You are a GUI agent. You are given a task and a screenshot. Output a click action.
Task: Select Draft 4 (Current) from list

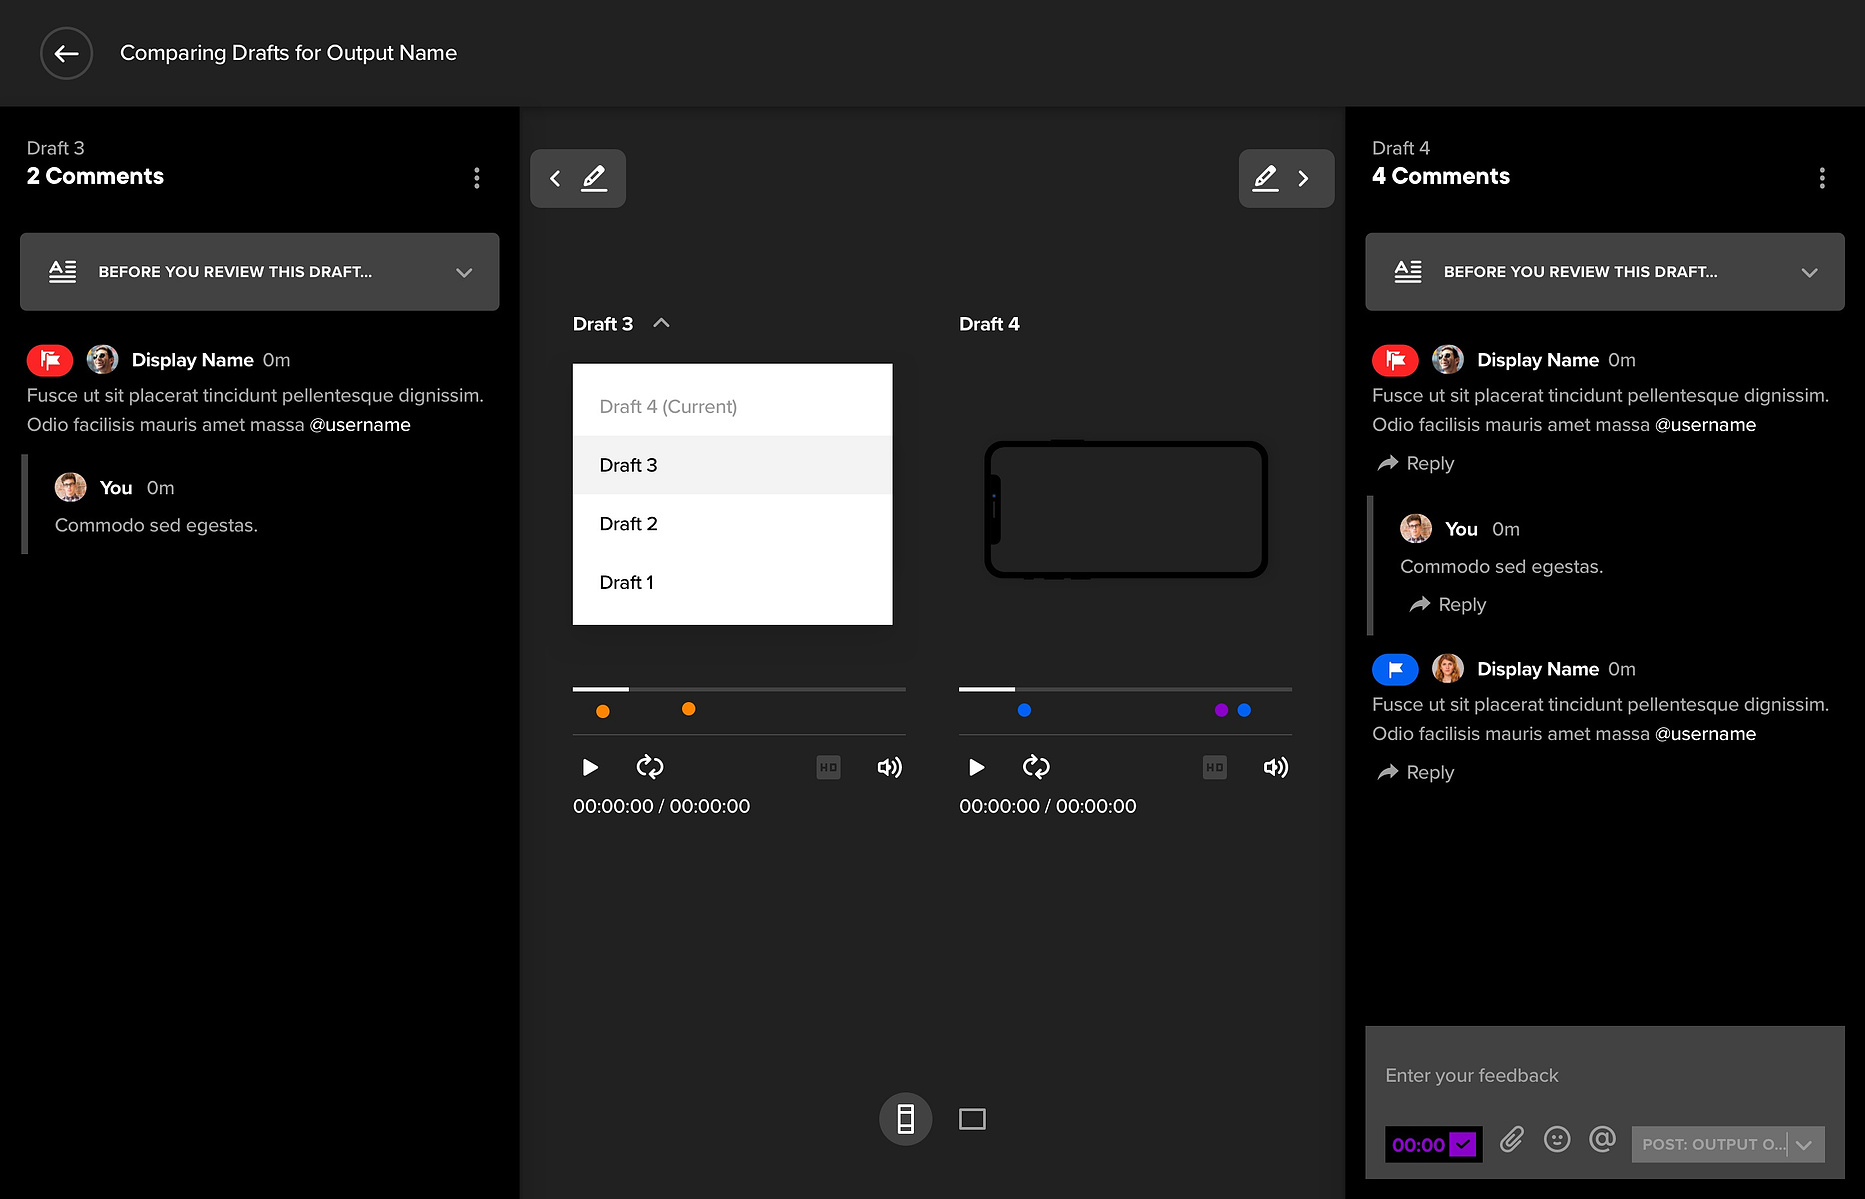tap(732, 407)
